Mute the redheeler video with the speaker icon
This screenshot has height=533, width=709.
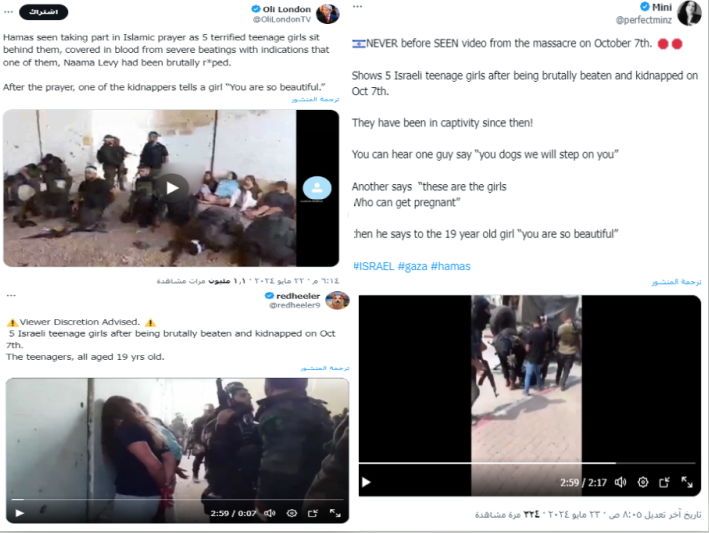point(269,513)
